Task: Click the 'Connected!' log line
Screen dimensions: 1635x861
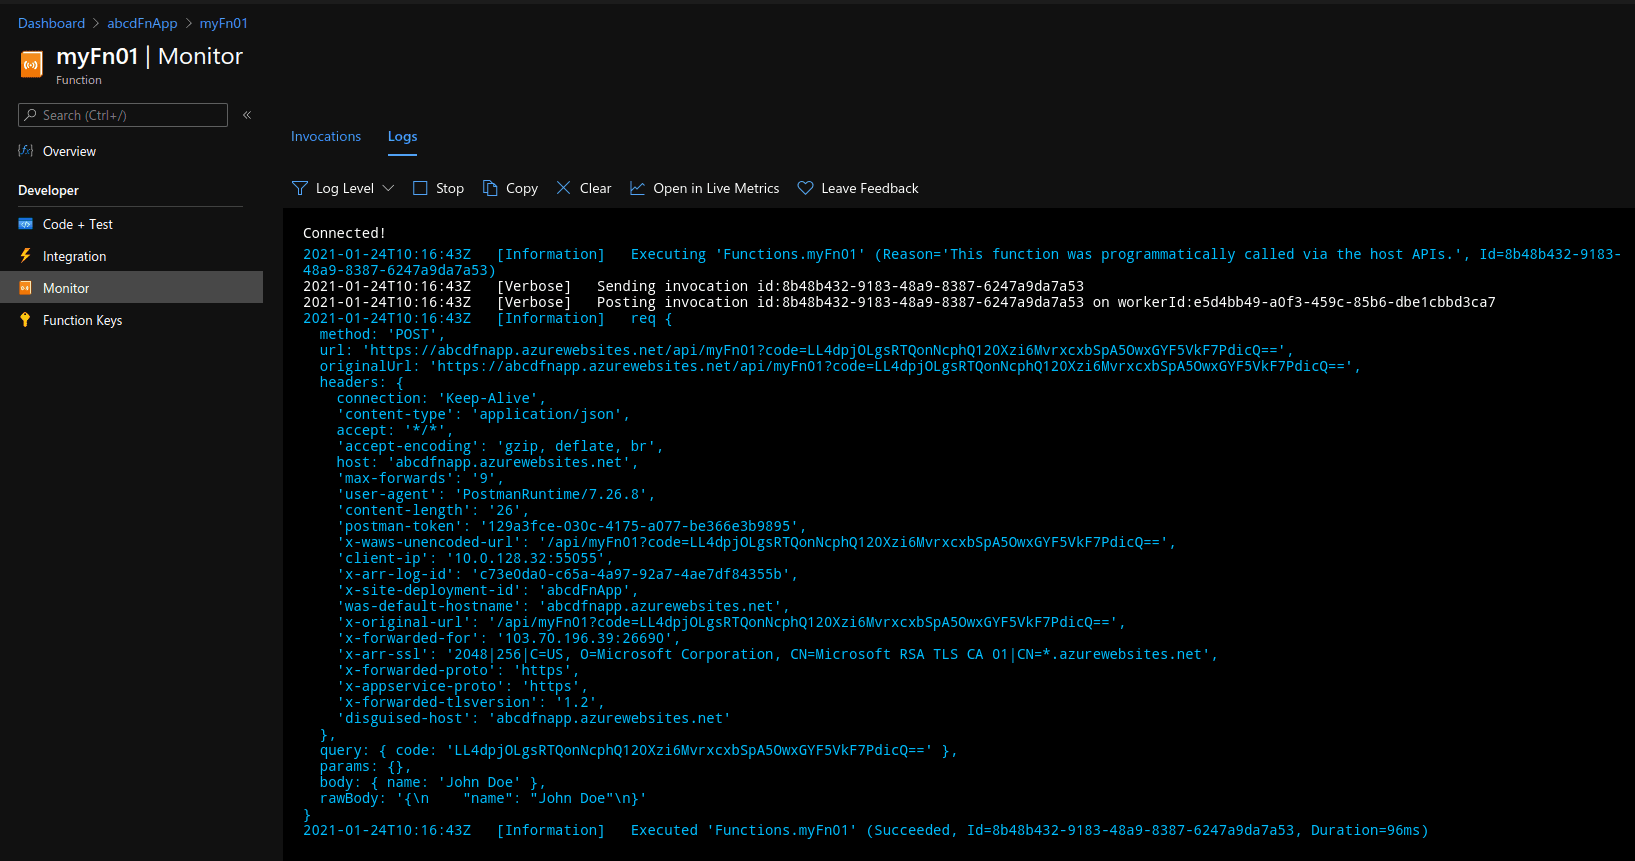Action: (x=344, y=233)
